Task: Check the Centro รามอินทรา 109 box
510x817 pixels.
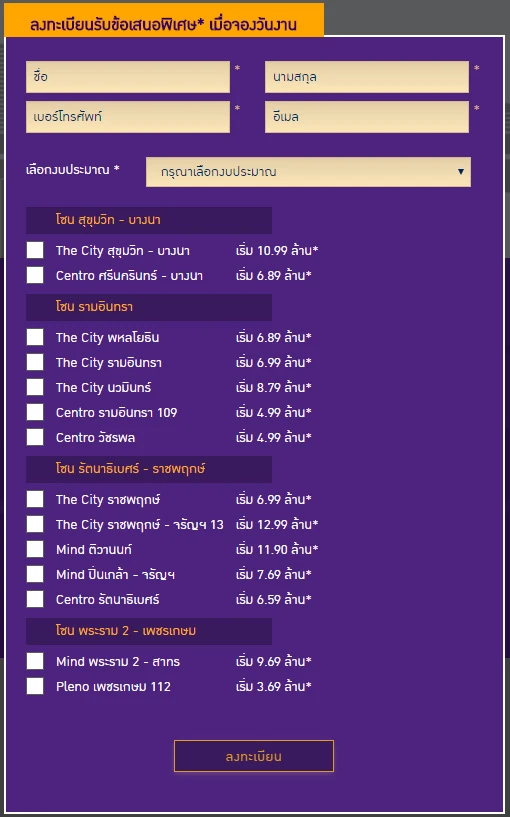Action: click(x=35, y=412)
